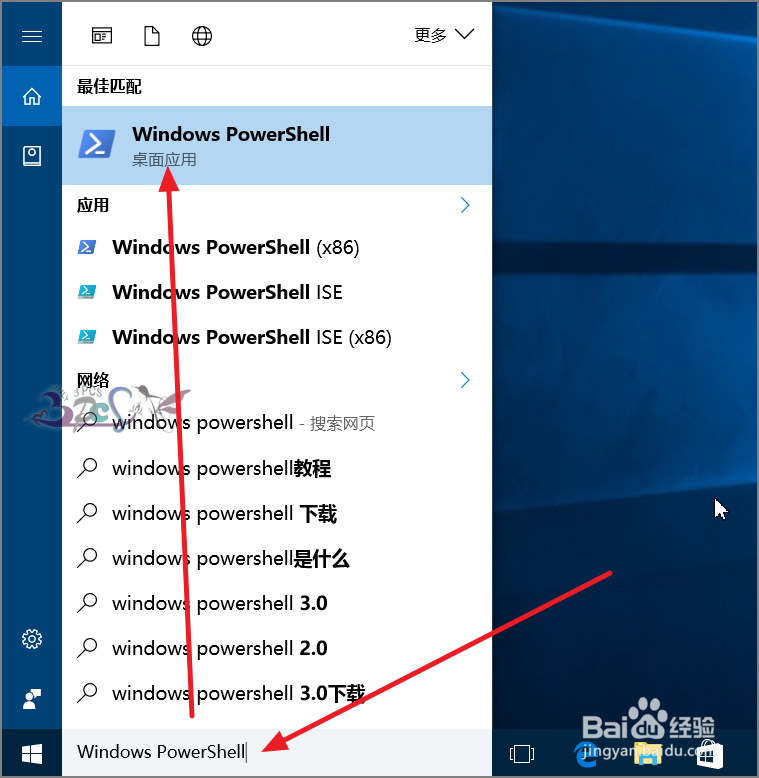Expand the 应用 section arrow

pos(465,205)
